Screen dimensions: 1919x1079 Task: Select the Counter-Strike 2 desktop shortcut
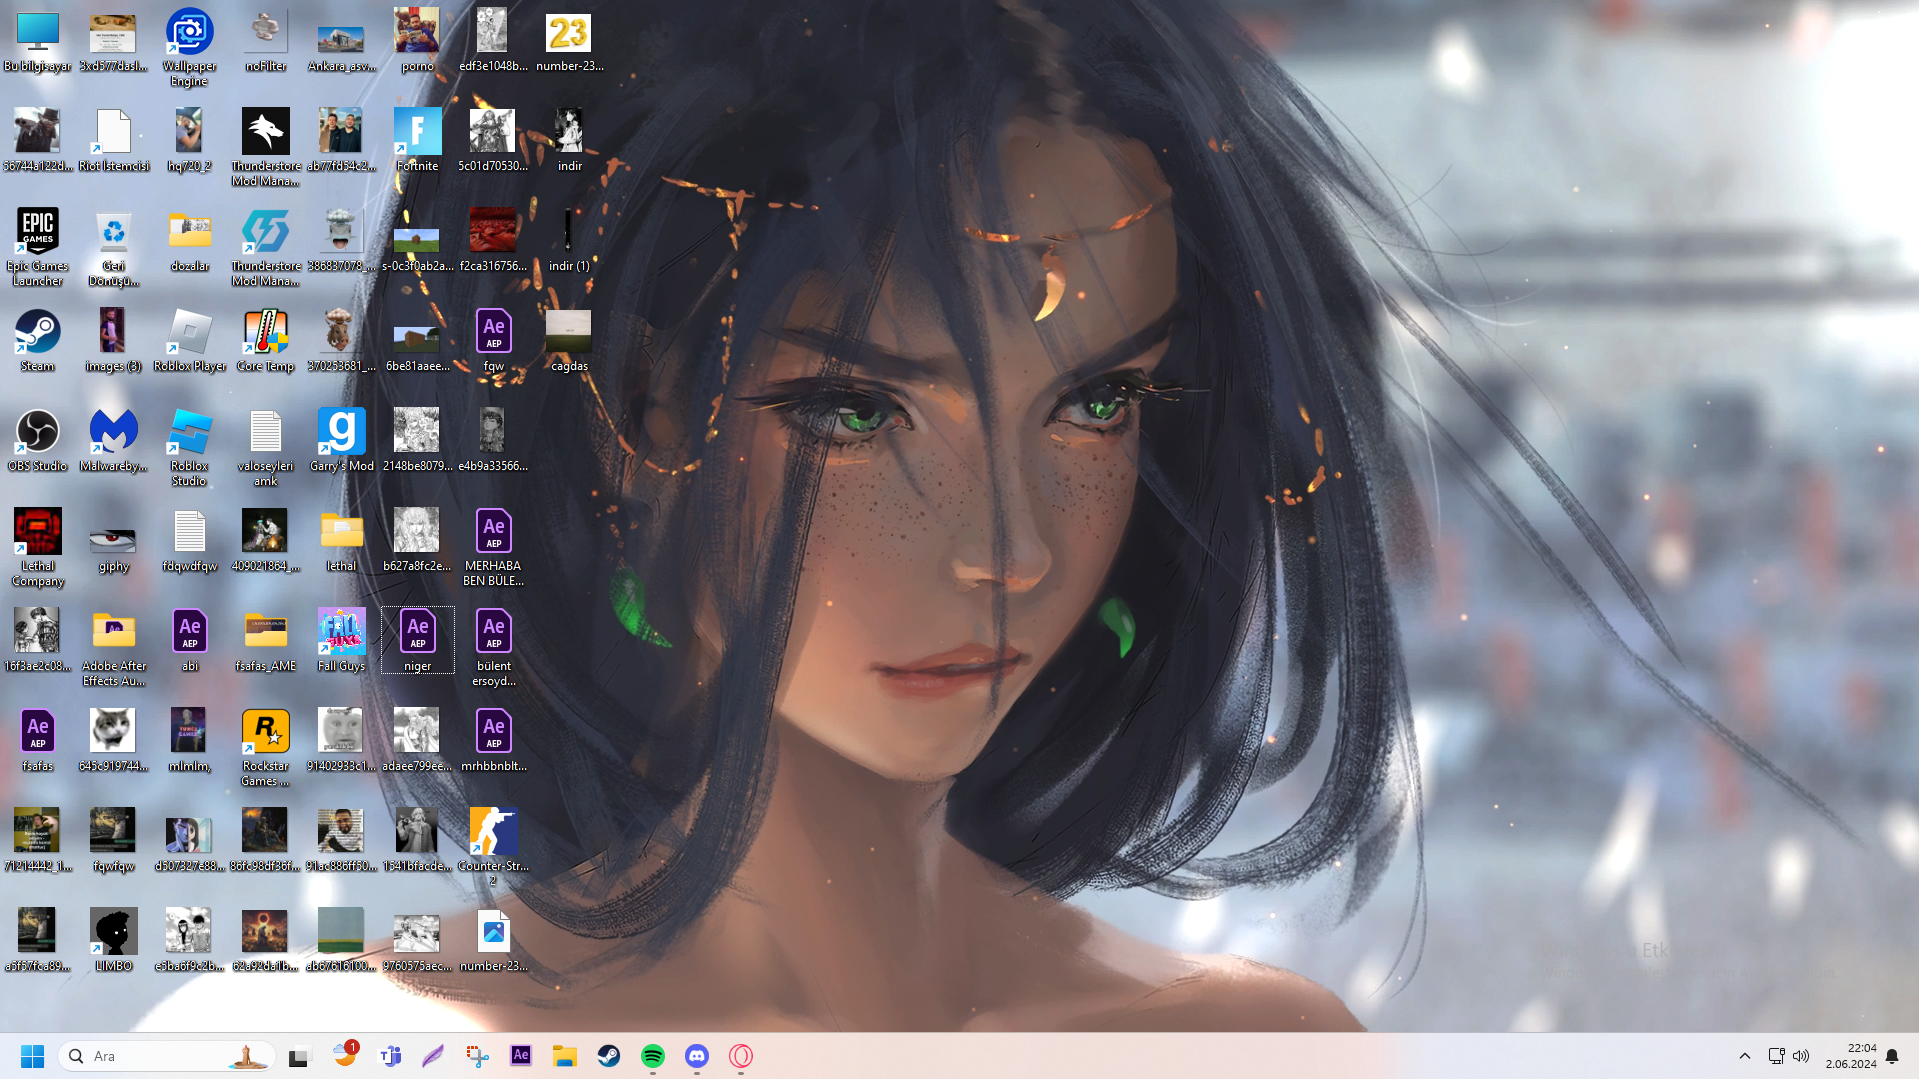(494, 848)
